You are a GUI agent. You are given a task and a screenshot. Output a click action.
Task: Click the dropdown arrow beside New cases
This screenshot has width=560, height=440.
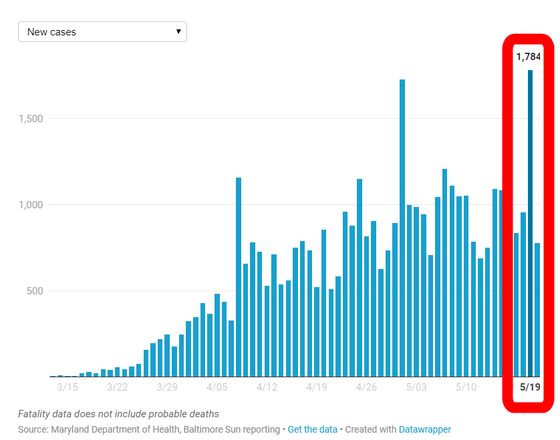point(178,31)
